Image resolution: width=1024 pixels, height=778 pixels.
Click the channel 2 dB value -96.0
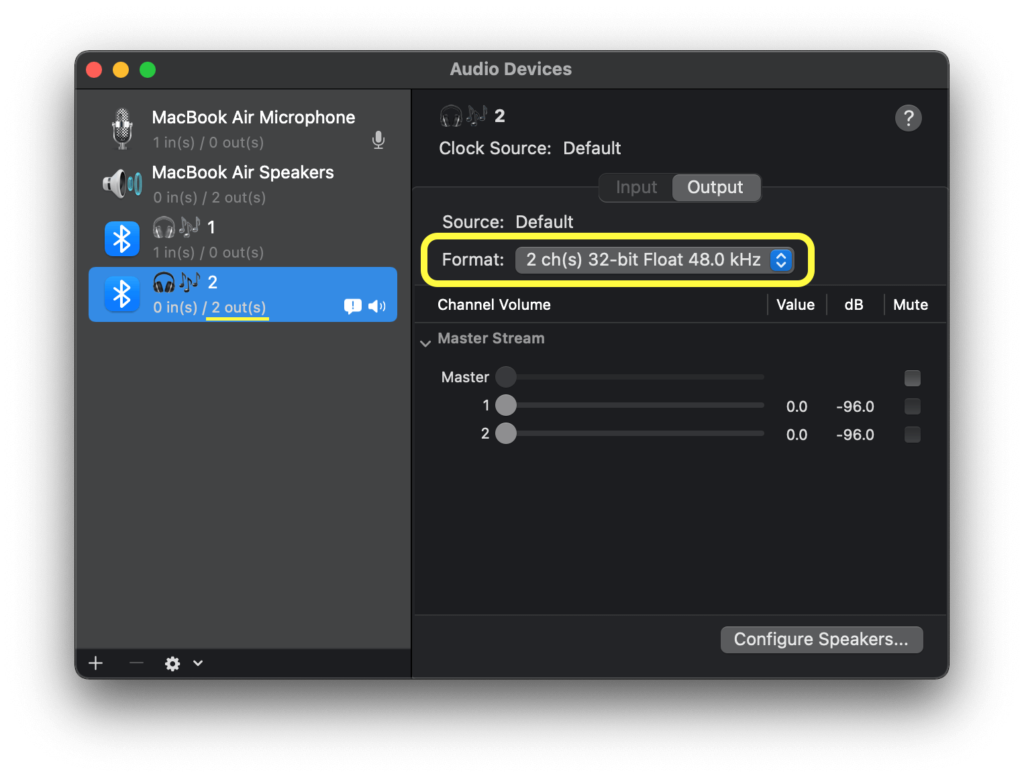855,434
